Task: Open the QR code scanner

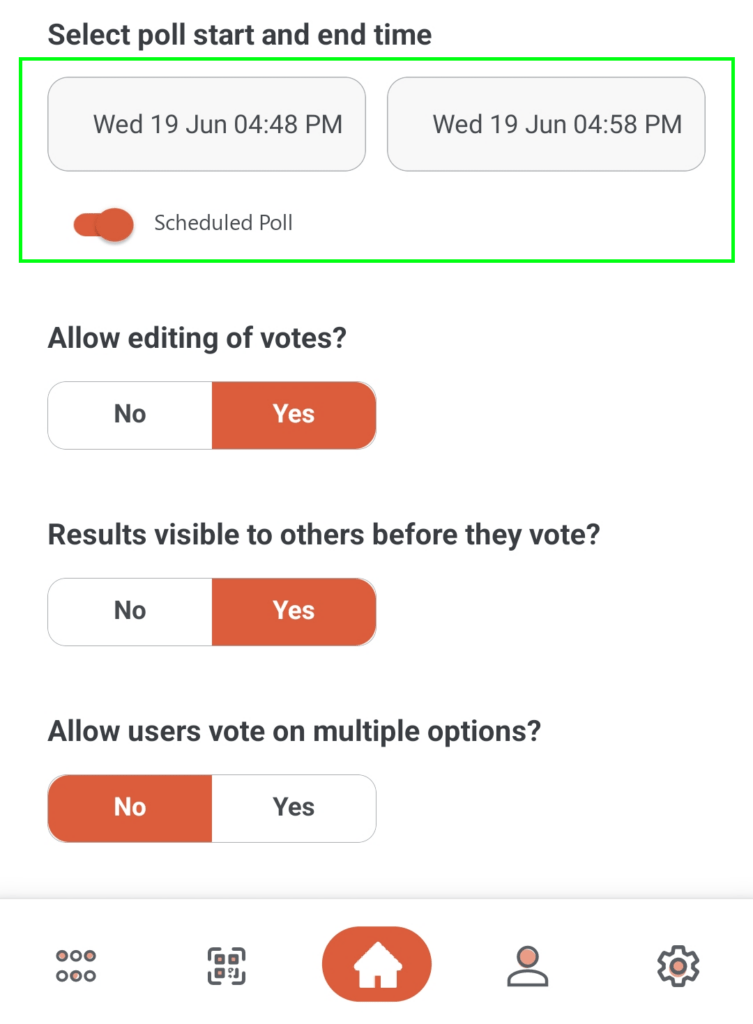Action: click(227, 965)
